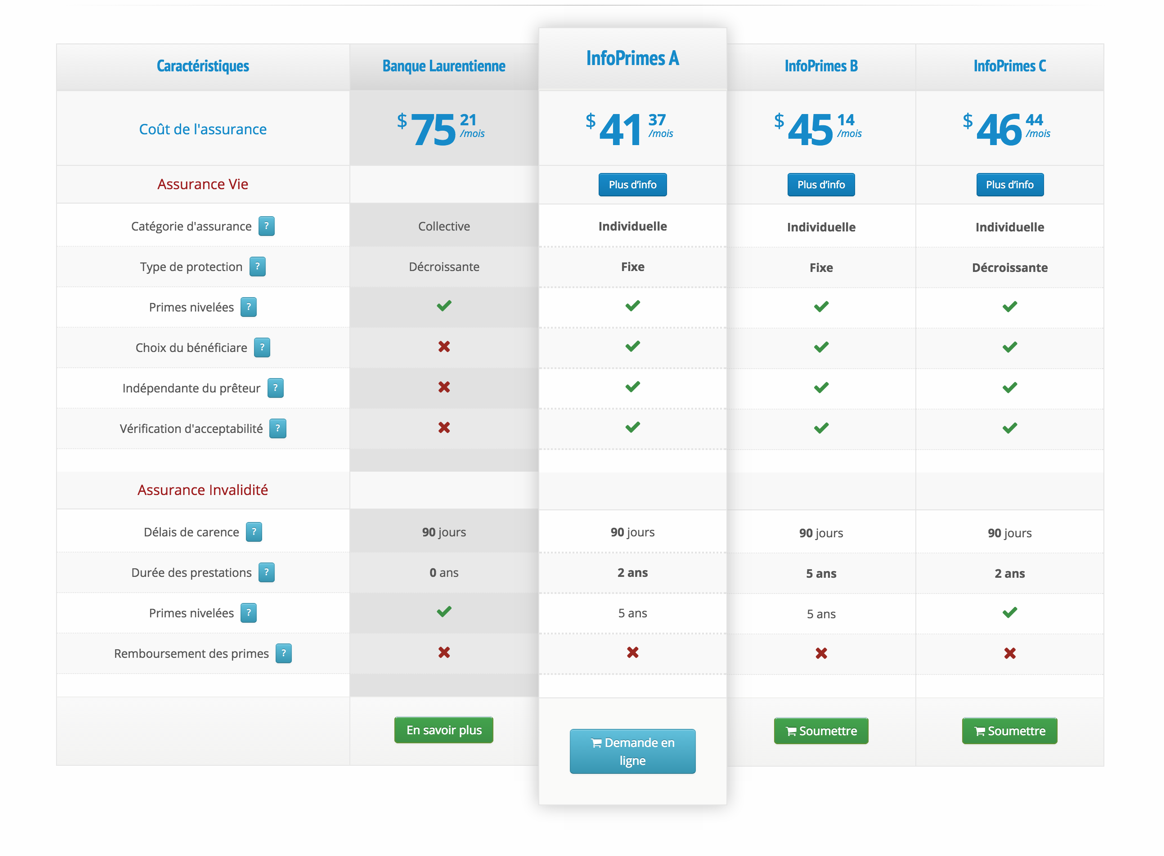Viewport: 1164px width, 856px height.
Task: Submit InfoPrimes B with Soumettre button
Action: pos(821,732)
